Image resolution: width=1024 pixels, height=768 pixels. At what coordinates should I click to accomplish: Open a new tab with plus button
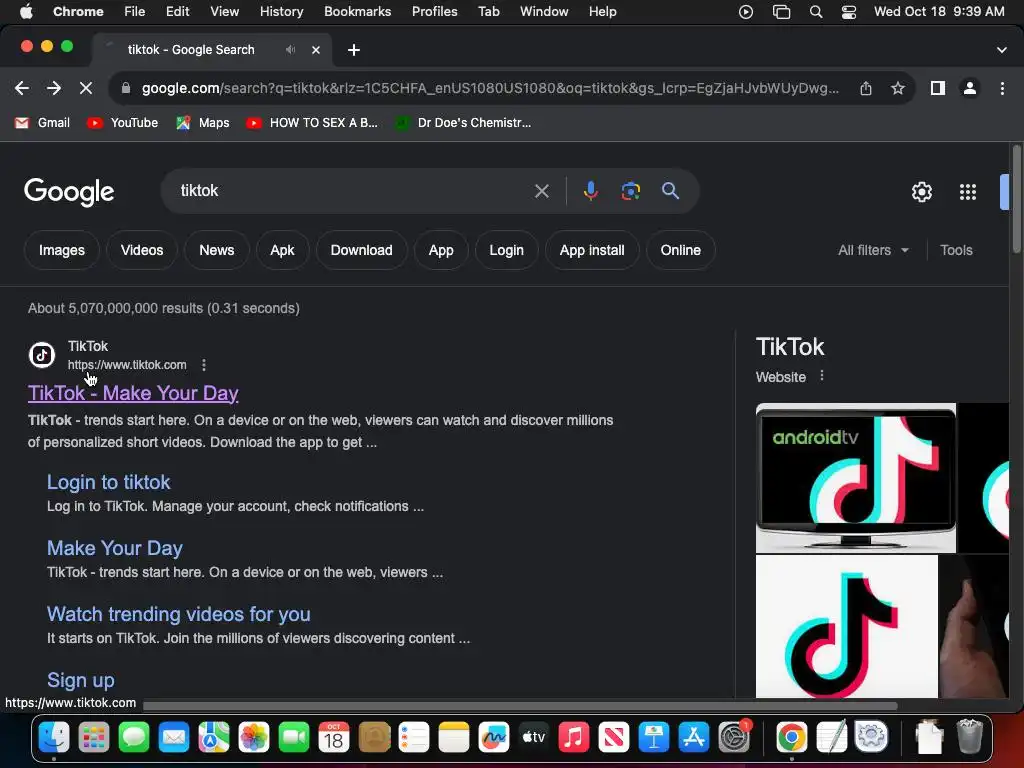click(x=353, y=50)
